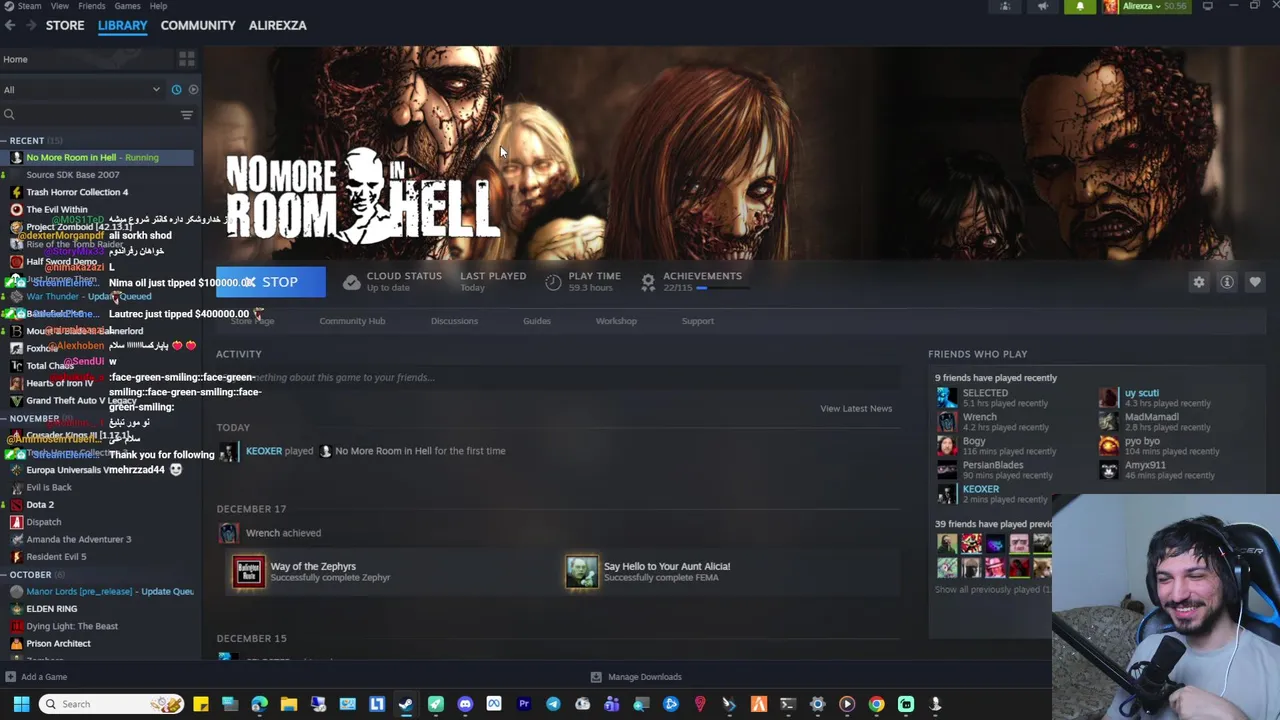The image size is (1280, 720).
Task: Open Google Chrome from the taskbar
Action: coord(876,704)
